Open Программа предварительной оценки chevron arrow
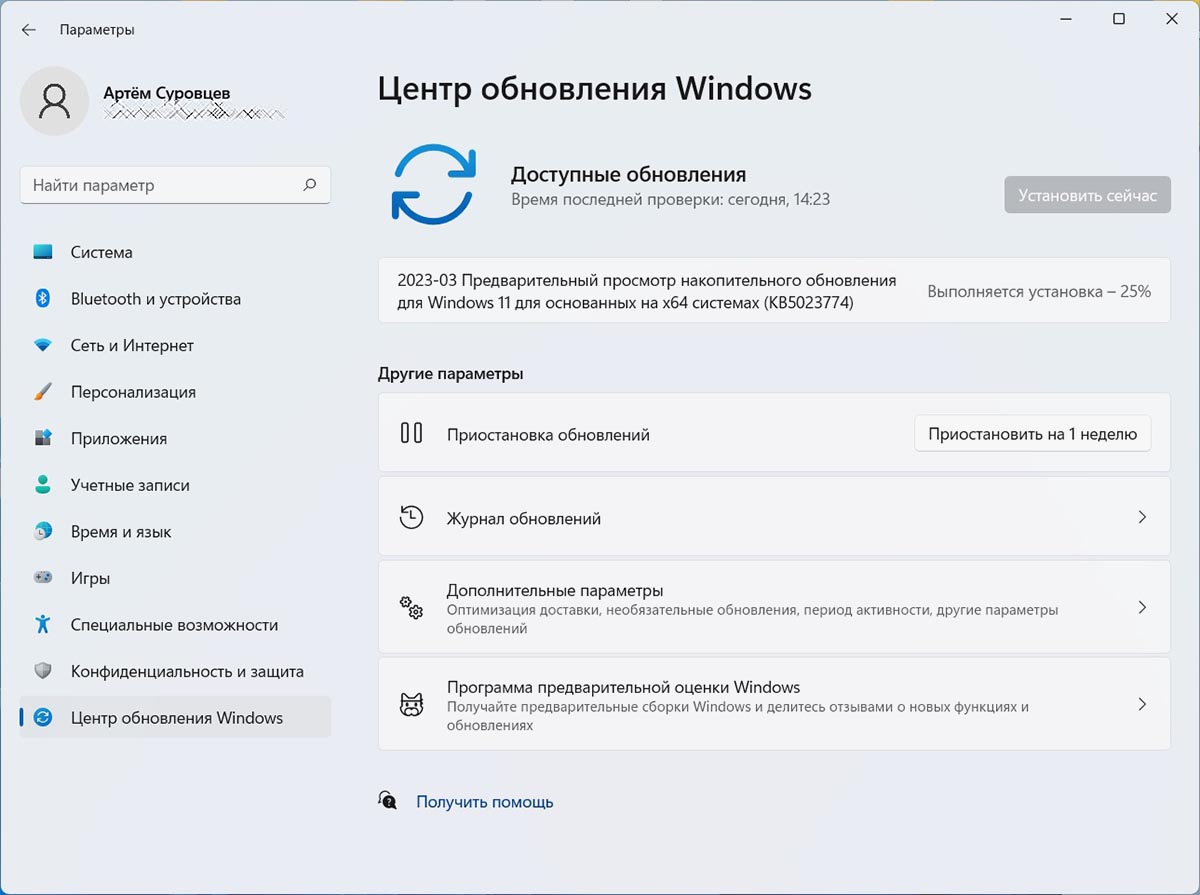 click(1142, 704)
